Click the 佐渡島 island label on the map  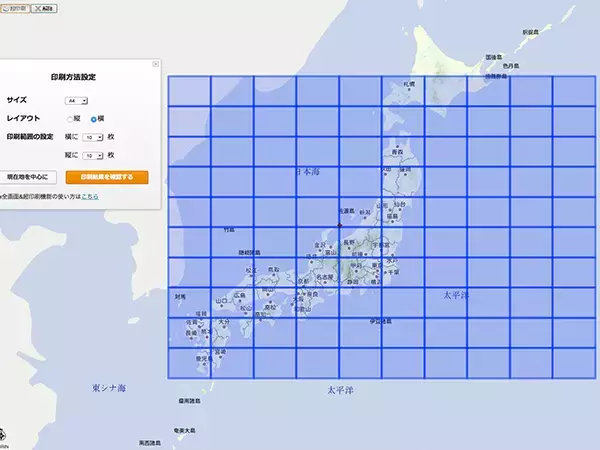click(x=346, y=211)
